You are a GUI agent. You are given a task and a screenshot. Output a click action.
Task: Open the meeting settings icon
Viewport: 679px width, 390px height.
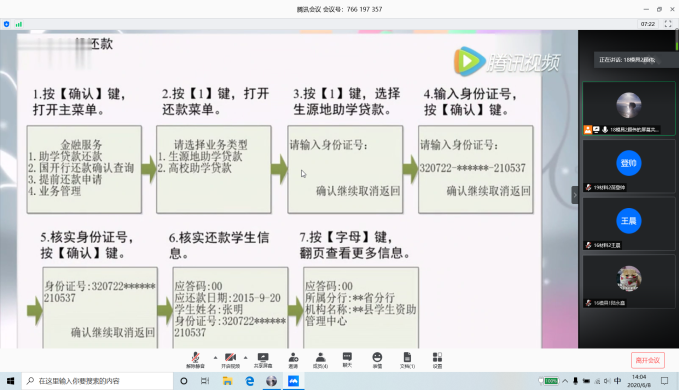pos(437,360)
